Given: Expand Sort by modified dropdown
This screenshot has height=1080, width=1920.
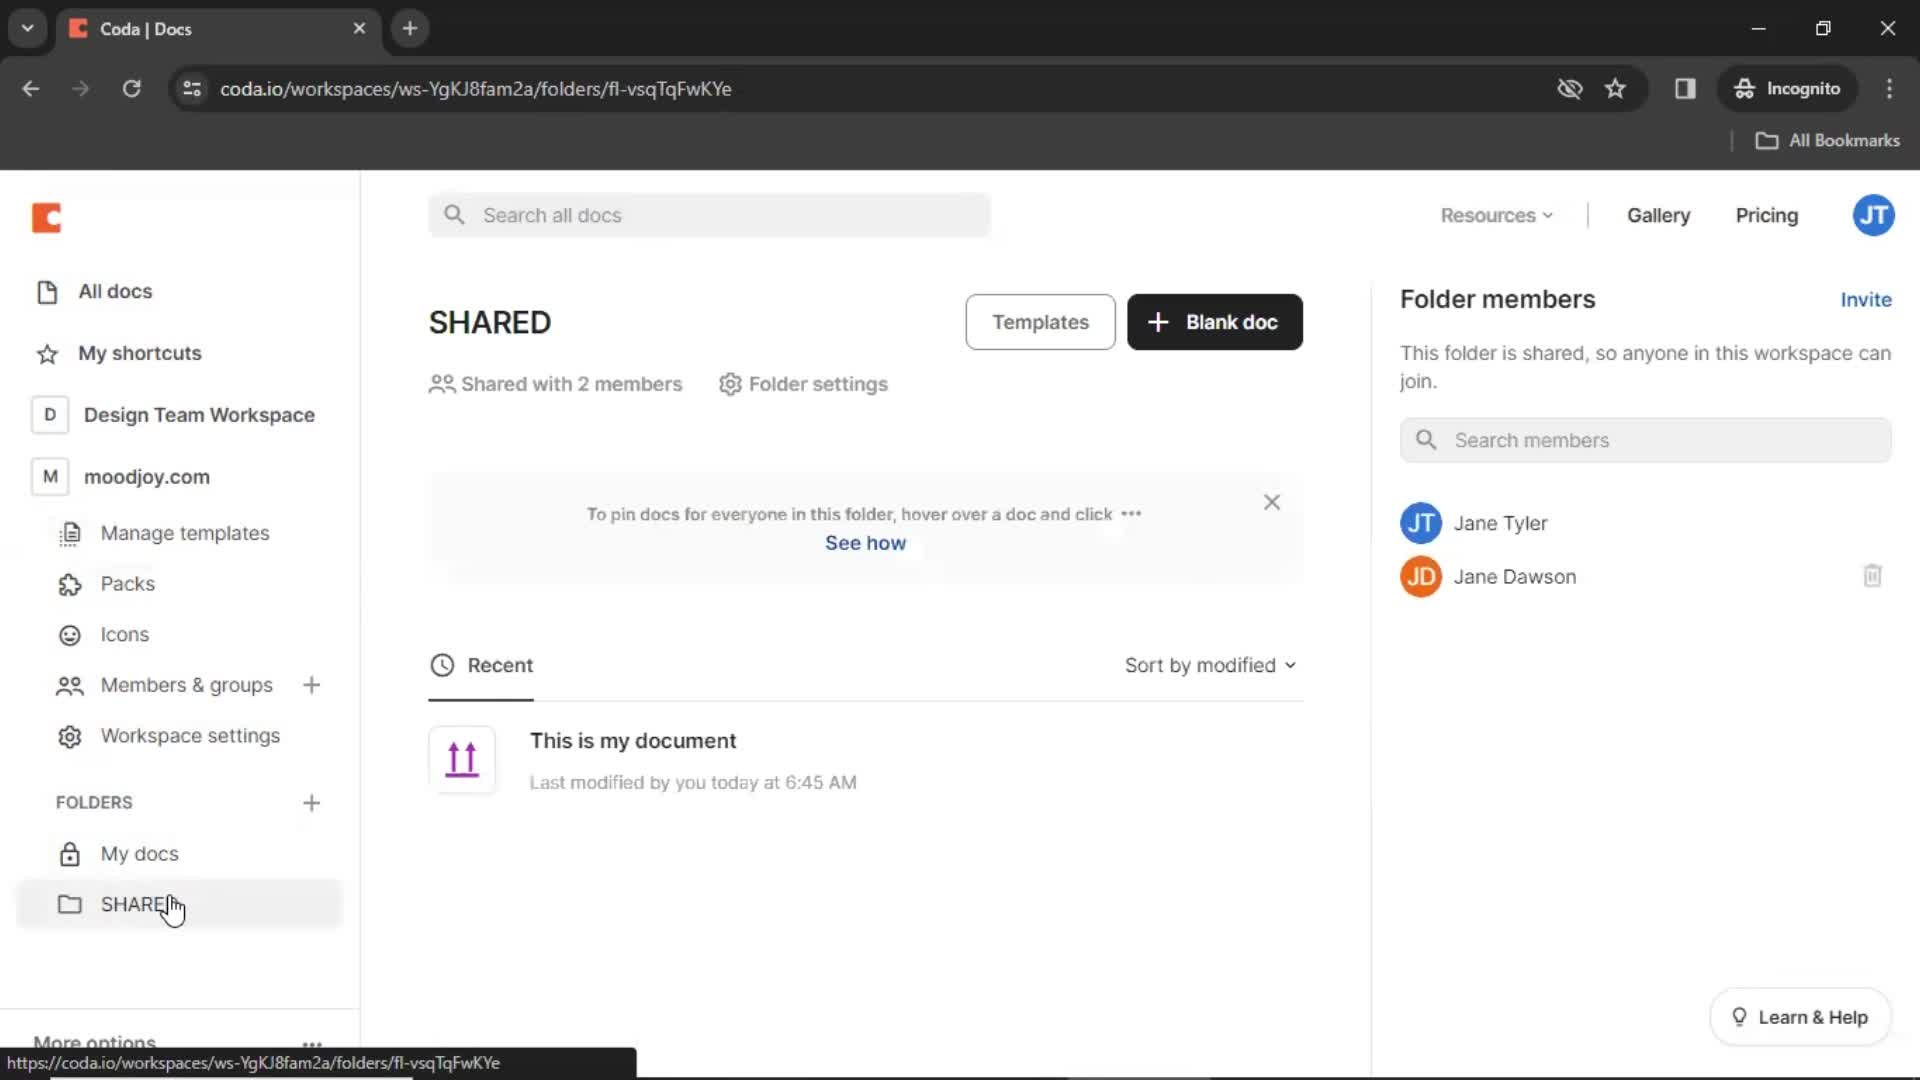Looking at the screenshot, I should click(x=1209, y=665).
